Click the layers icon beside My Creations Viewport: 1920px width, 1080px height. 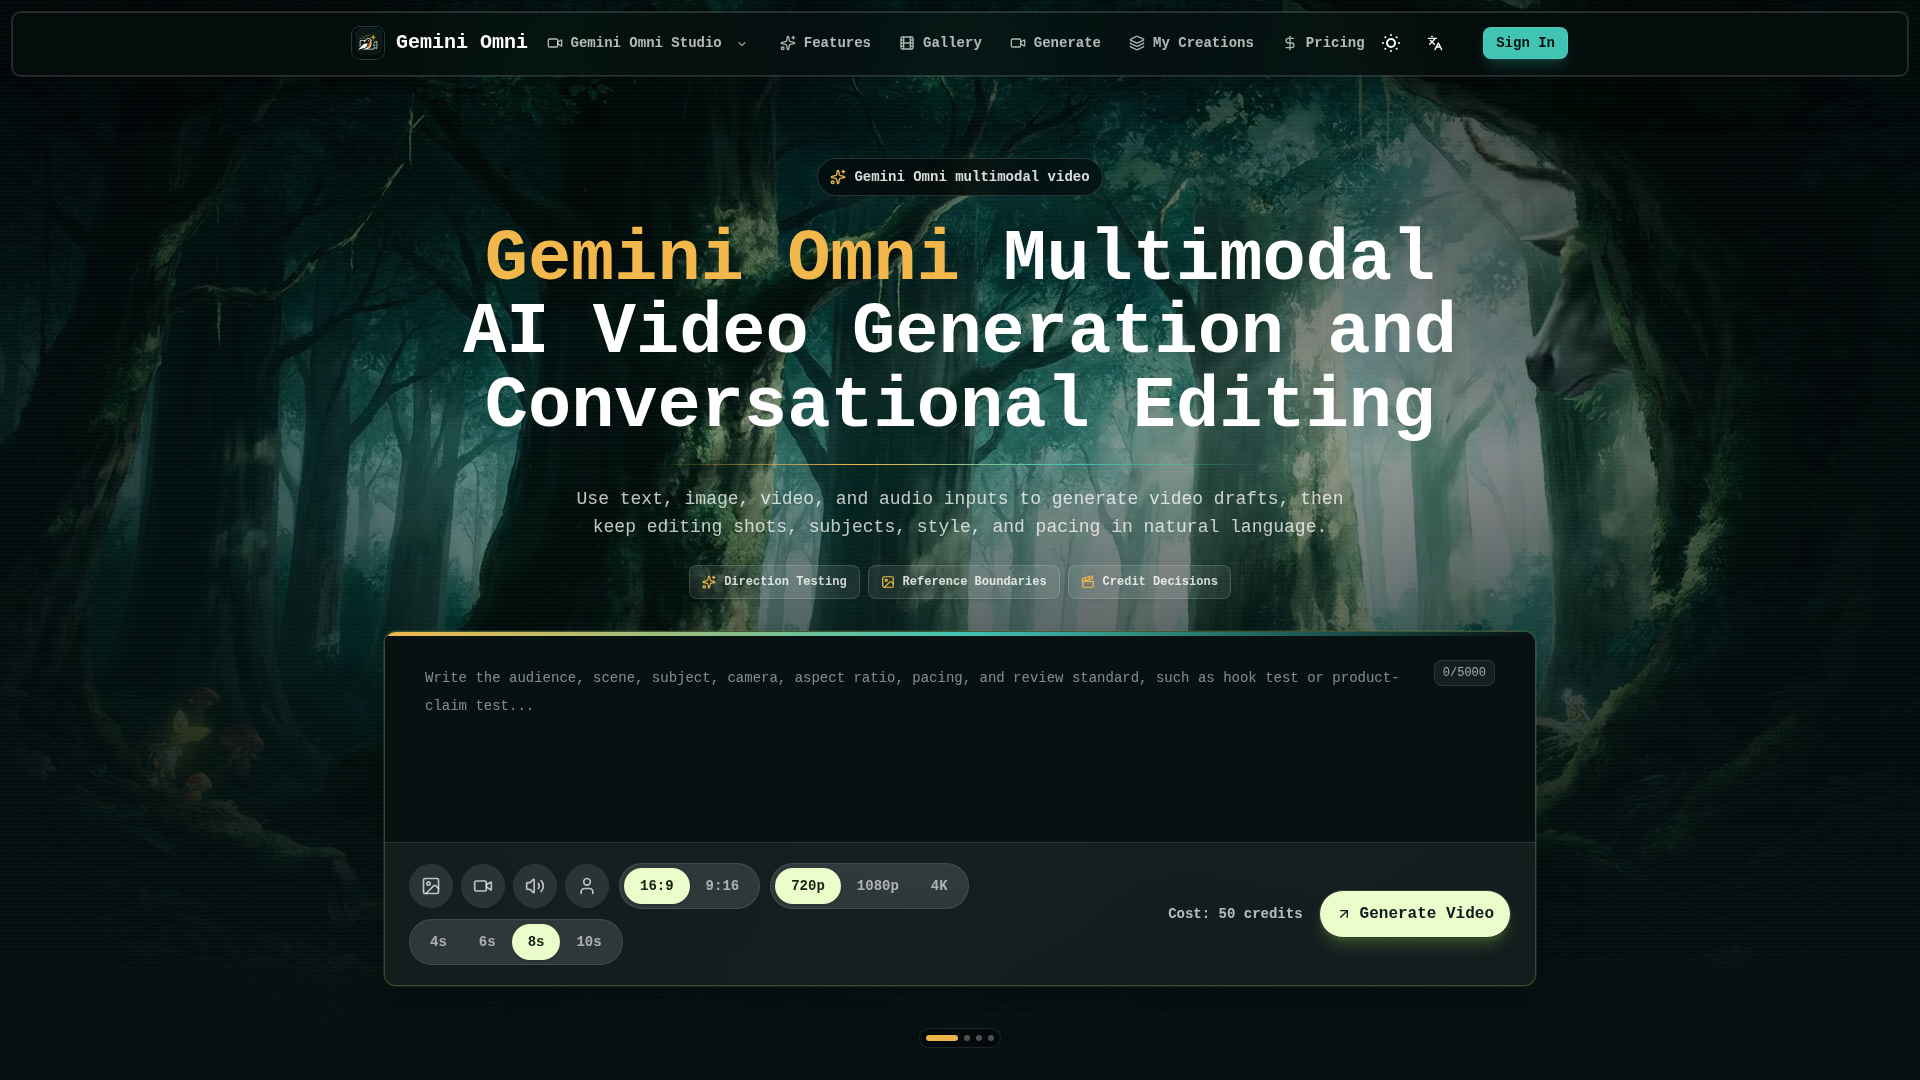click(x=1137, y=43)
